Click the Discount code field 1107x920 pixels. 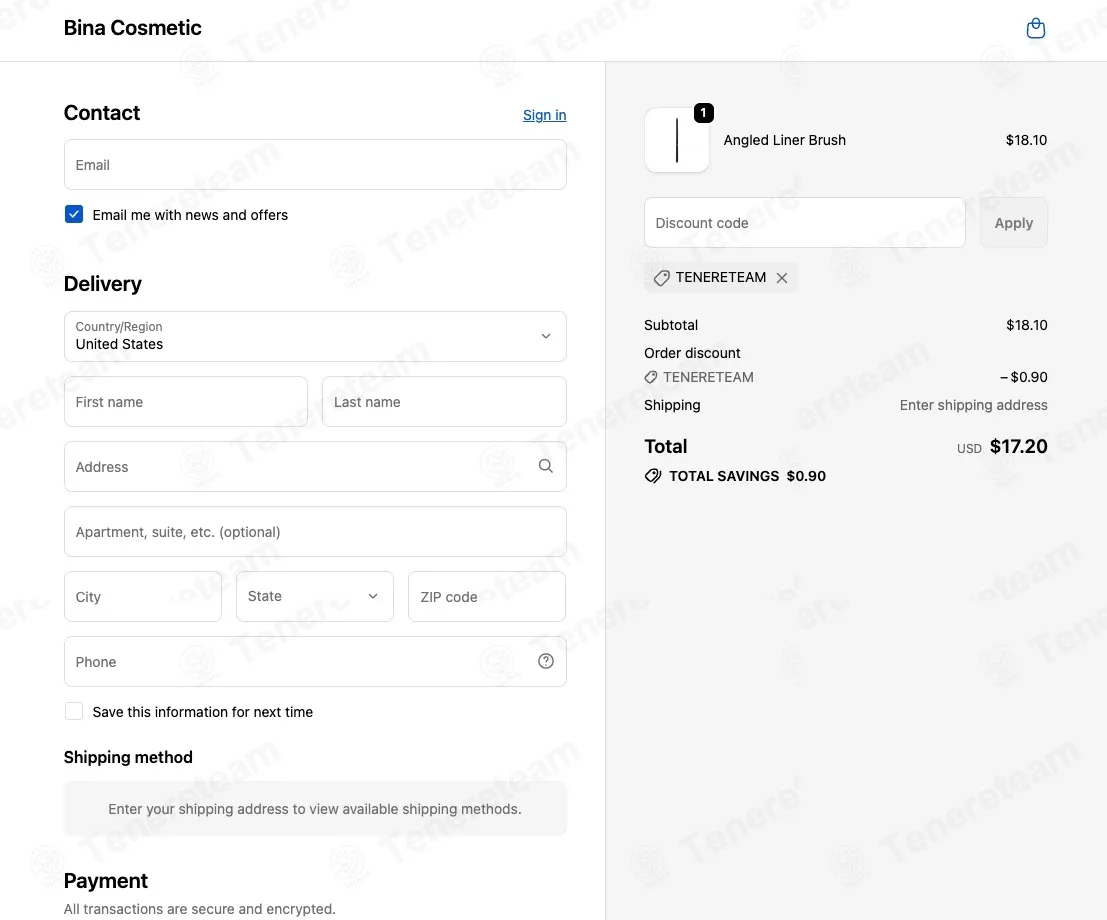pyautogui.click(x=805, y=222)
